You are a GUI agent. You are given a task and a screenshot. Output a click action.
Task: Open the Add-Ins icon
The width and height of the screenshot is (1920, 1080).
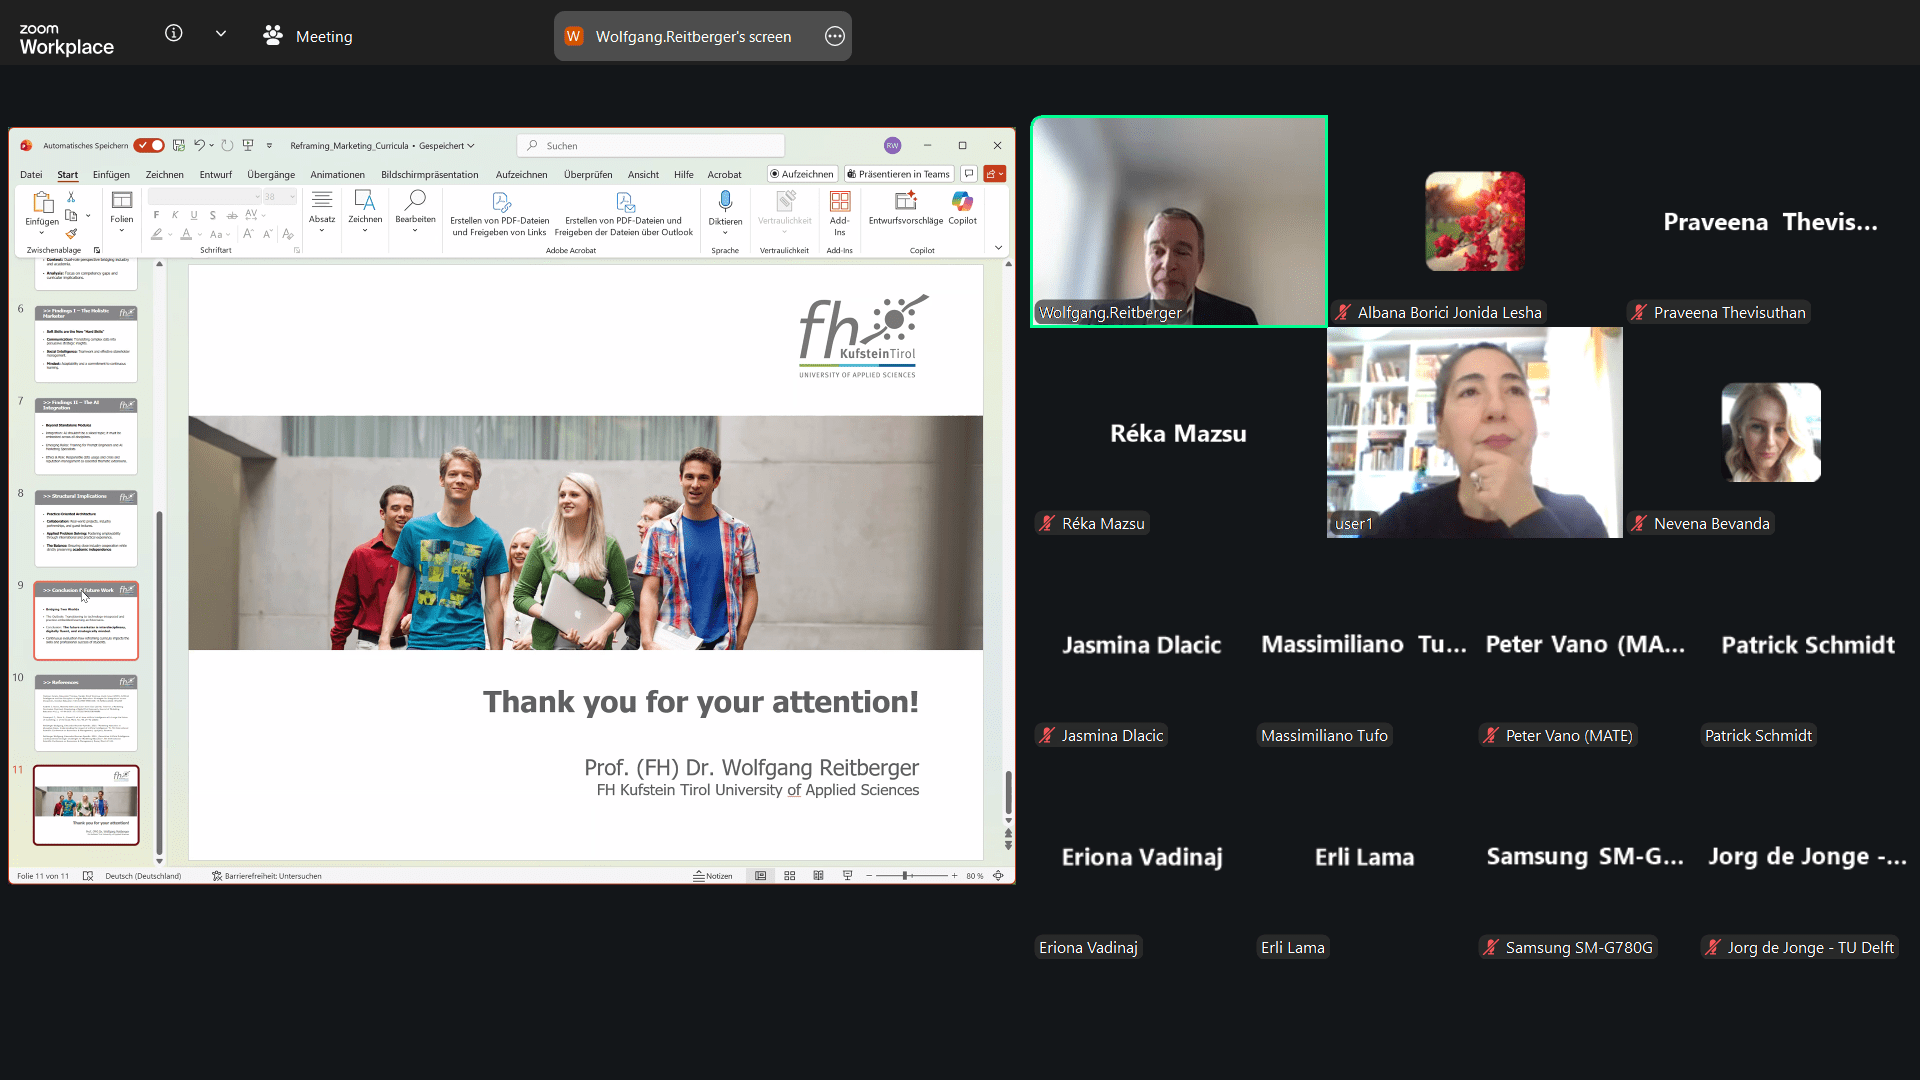(x=840, y=203)
